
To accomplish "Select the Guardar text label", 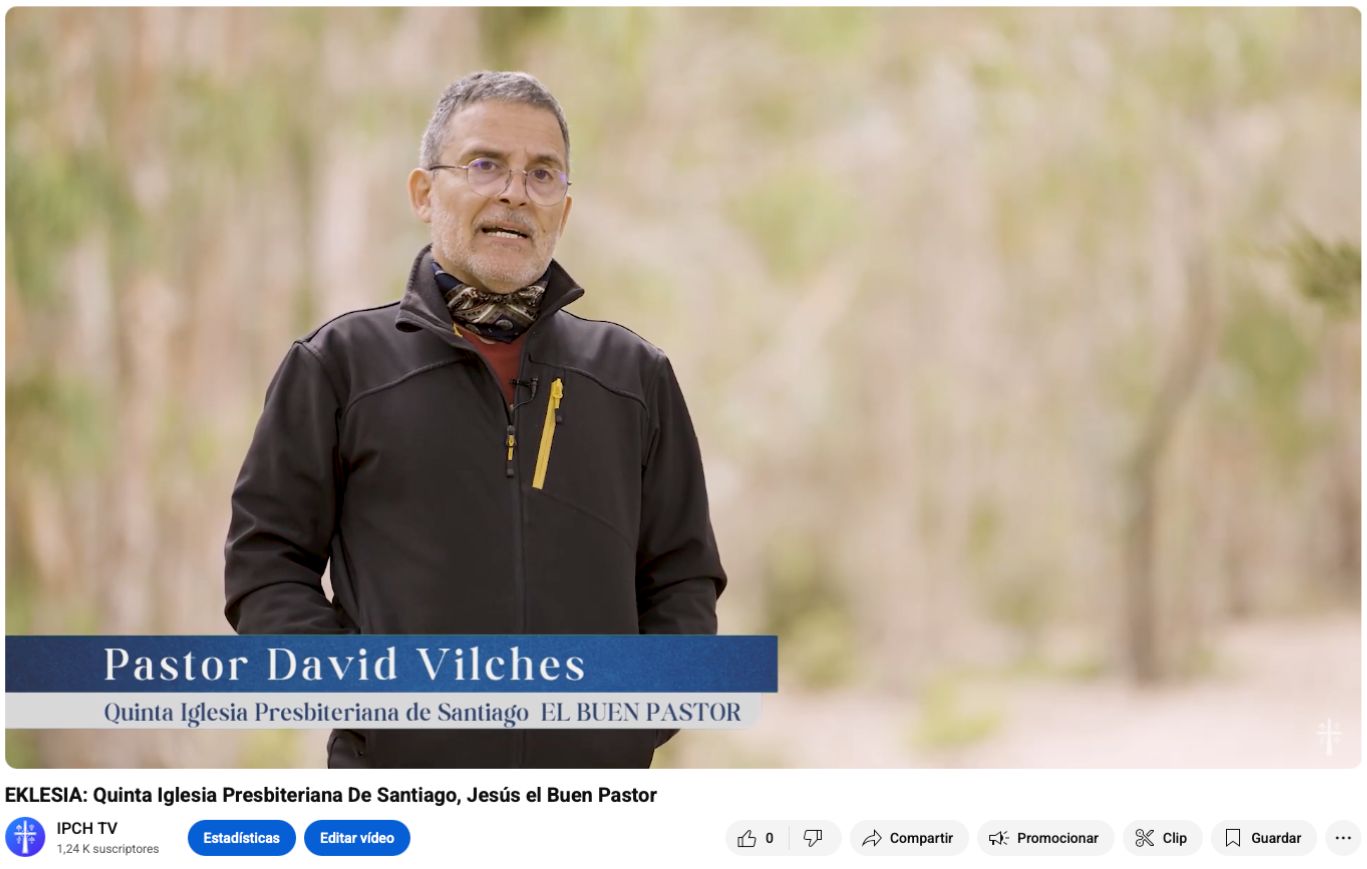I will coord(1276,838).
